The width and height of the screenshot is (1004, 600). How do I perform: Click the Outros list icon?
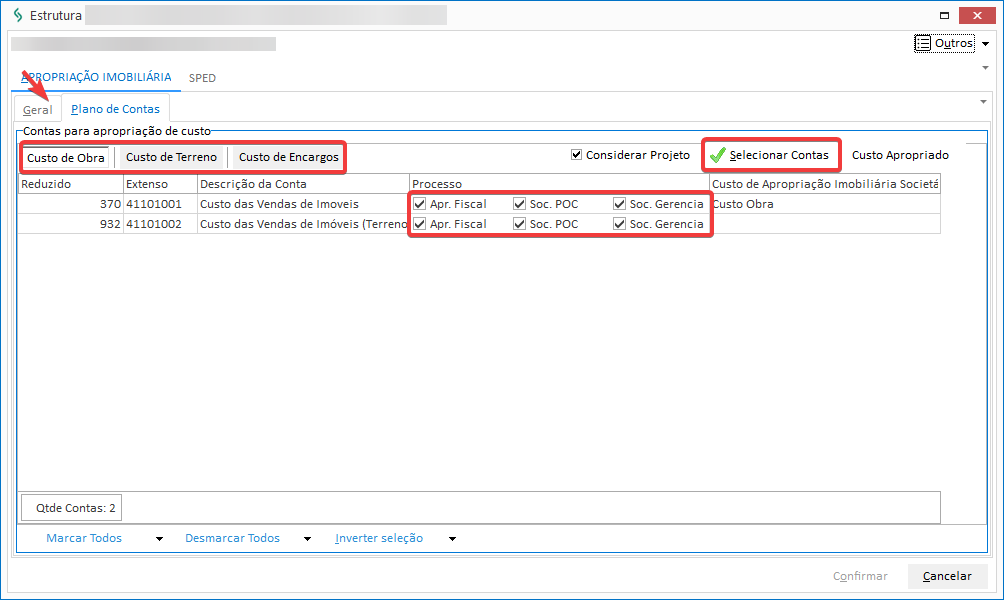point(923,43)
